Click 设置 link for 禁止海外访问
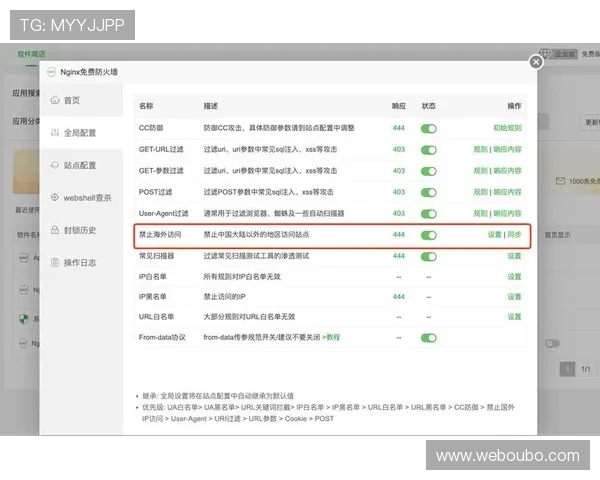The height and width of the screenshot is (480, 600). point(495,235)
